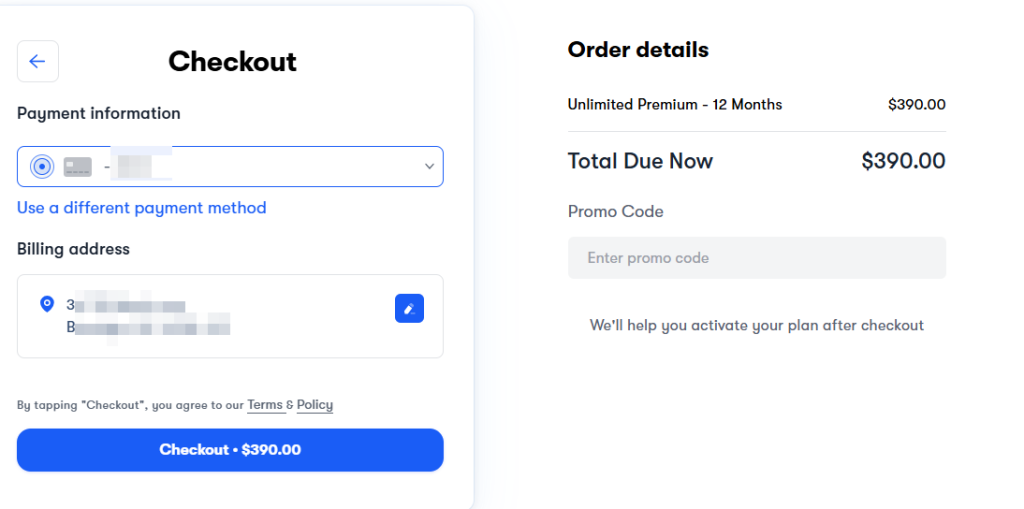1024x509 pixels.
Task: Click the Total Due Now amount
Action: coord(903,161)
